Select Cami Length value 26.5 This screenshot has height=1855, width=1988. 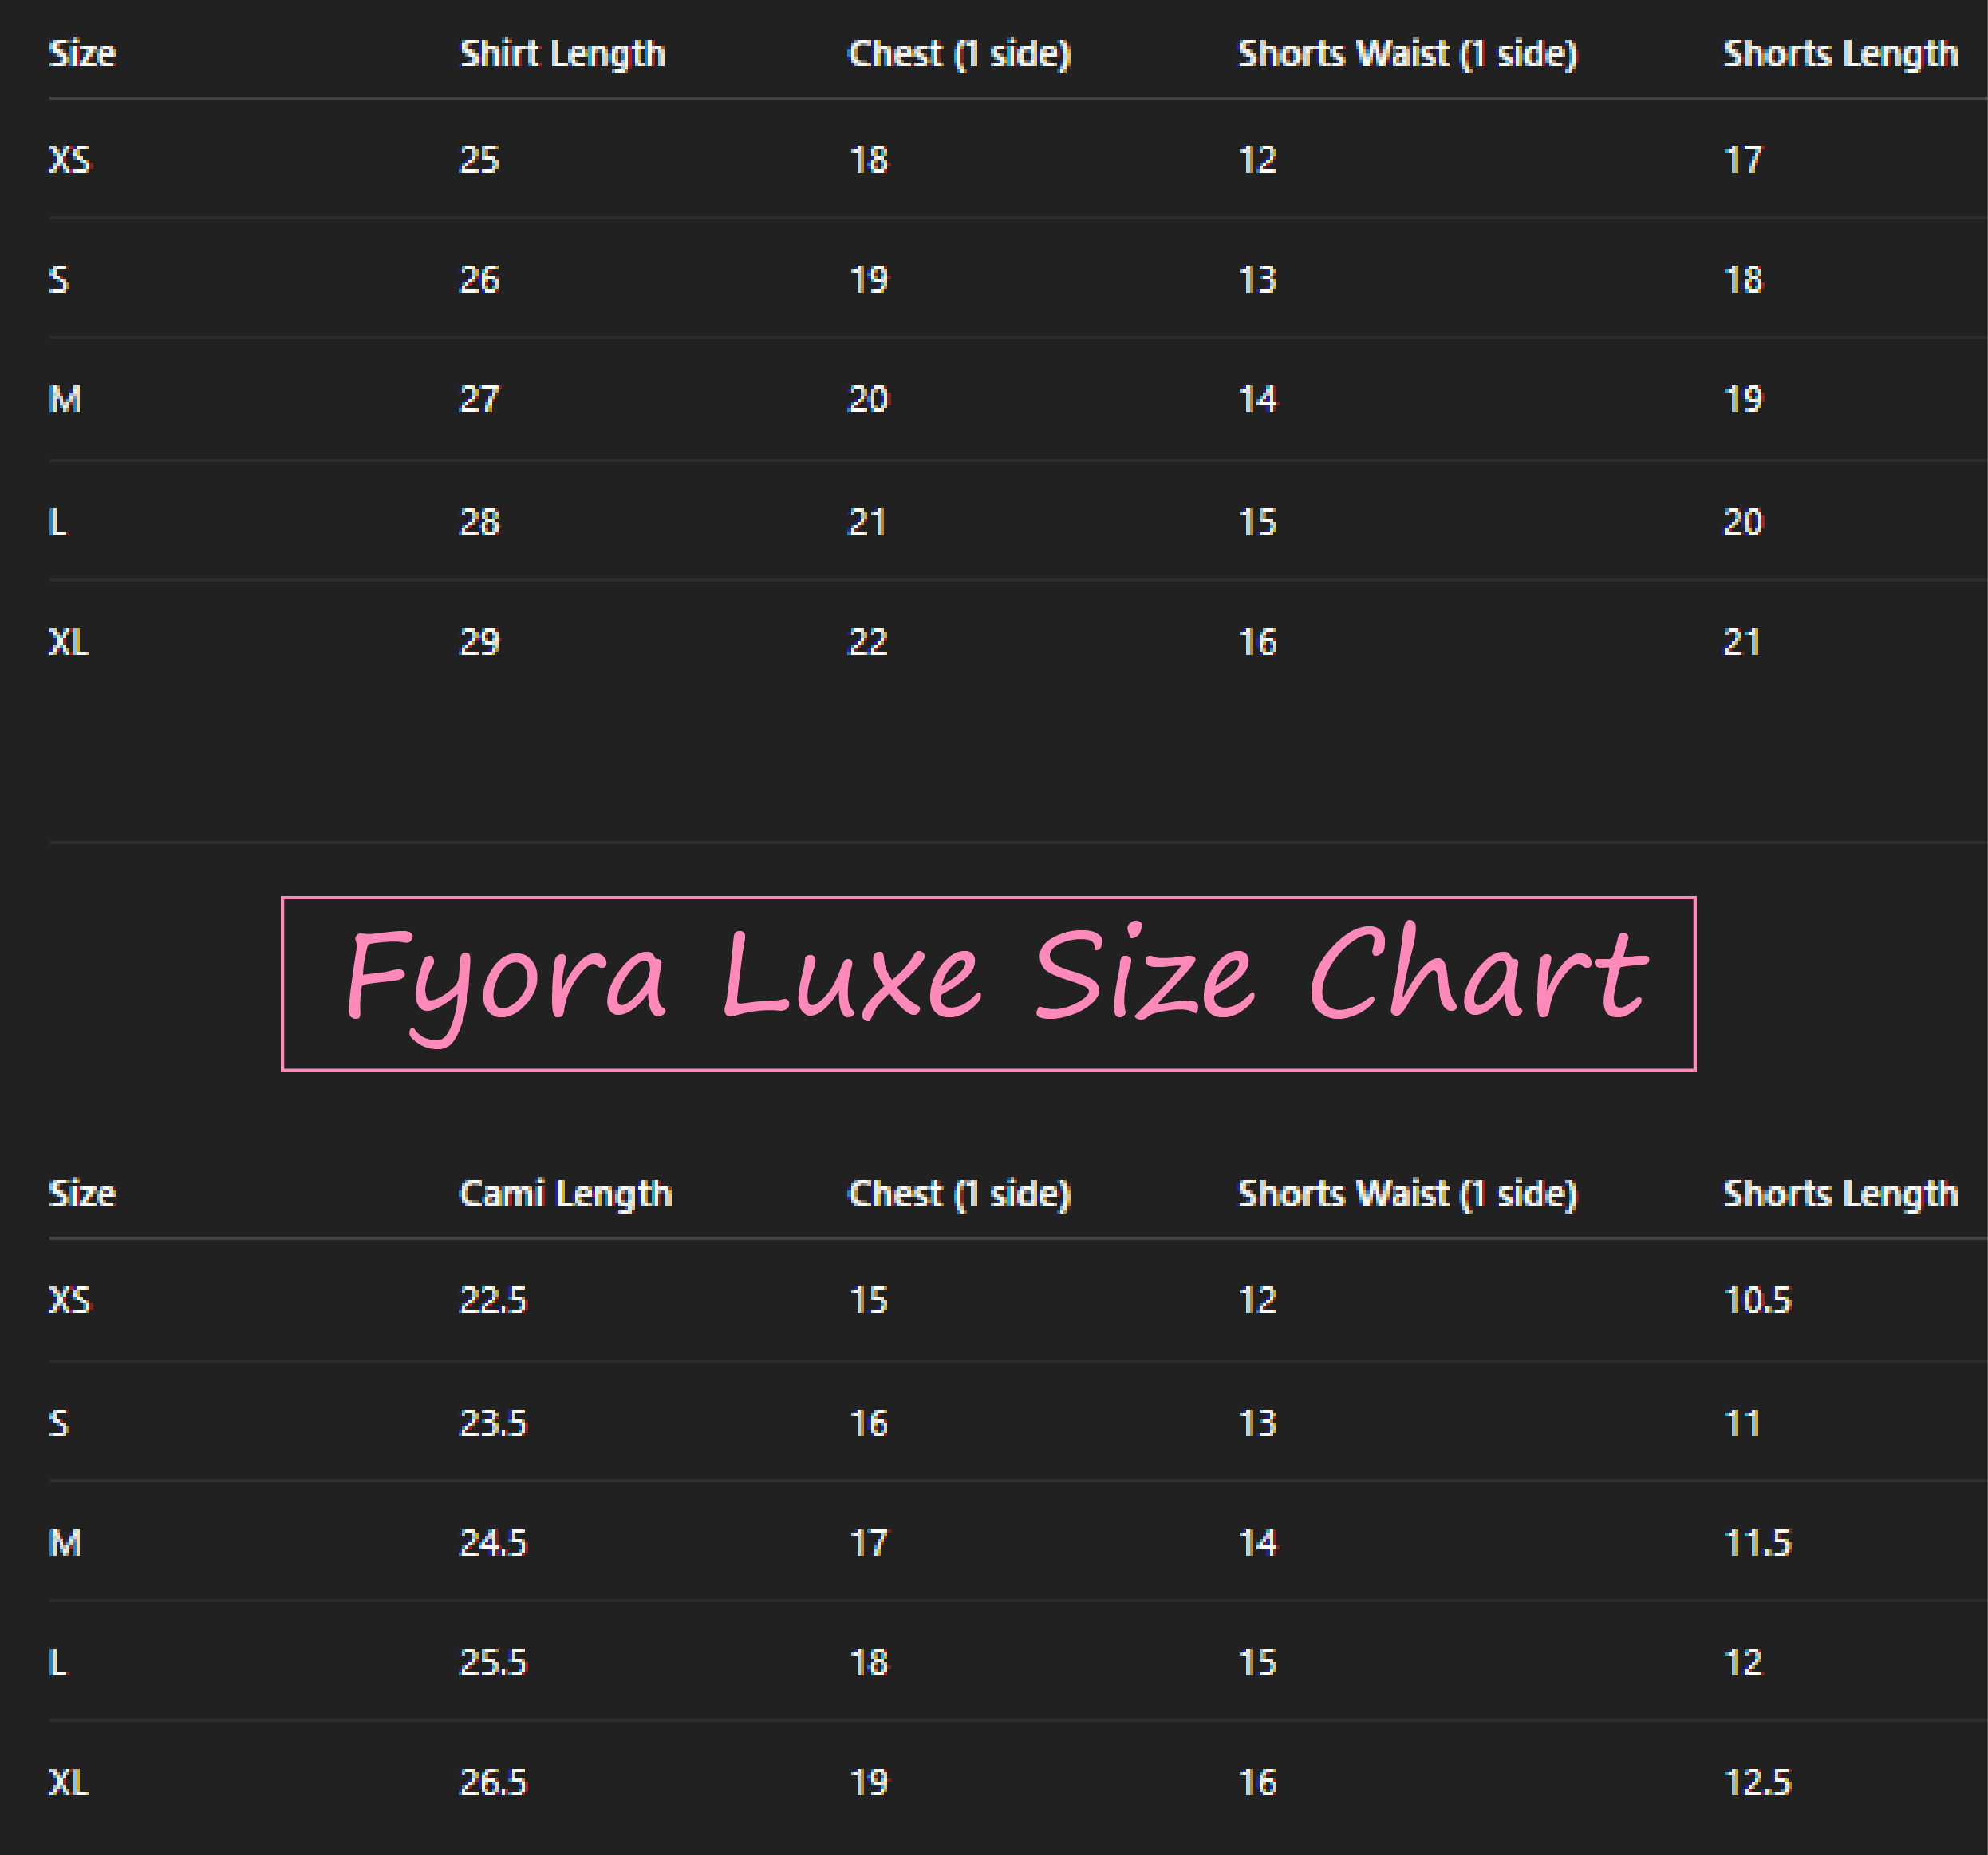tap(492, 1782)
